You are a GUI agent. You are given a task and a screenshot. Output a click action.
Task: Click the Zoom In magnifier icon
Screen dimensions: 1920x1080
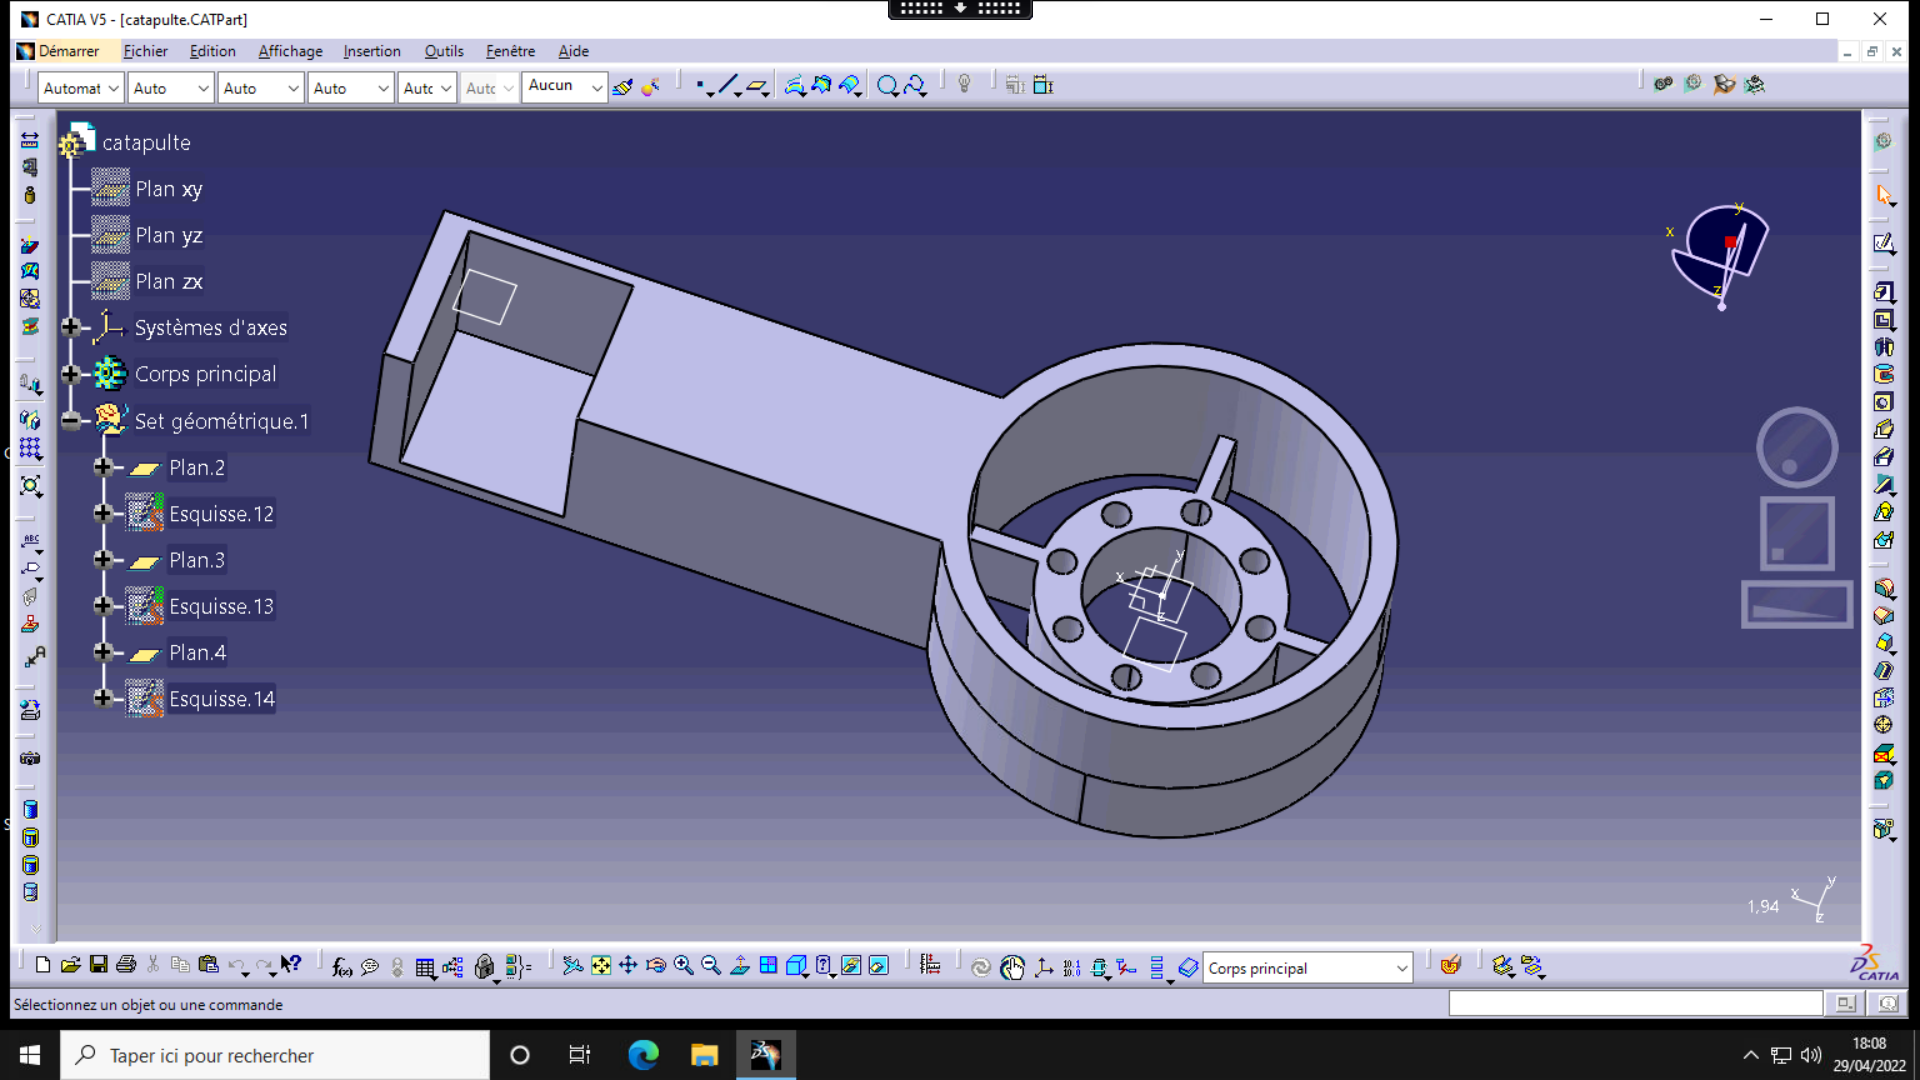tap(683, 966)
